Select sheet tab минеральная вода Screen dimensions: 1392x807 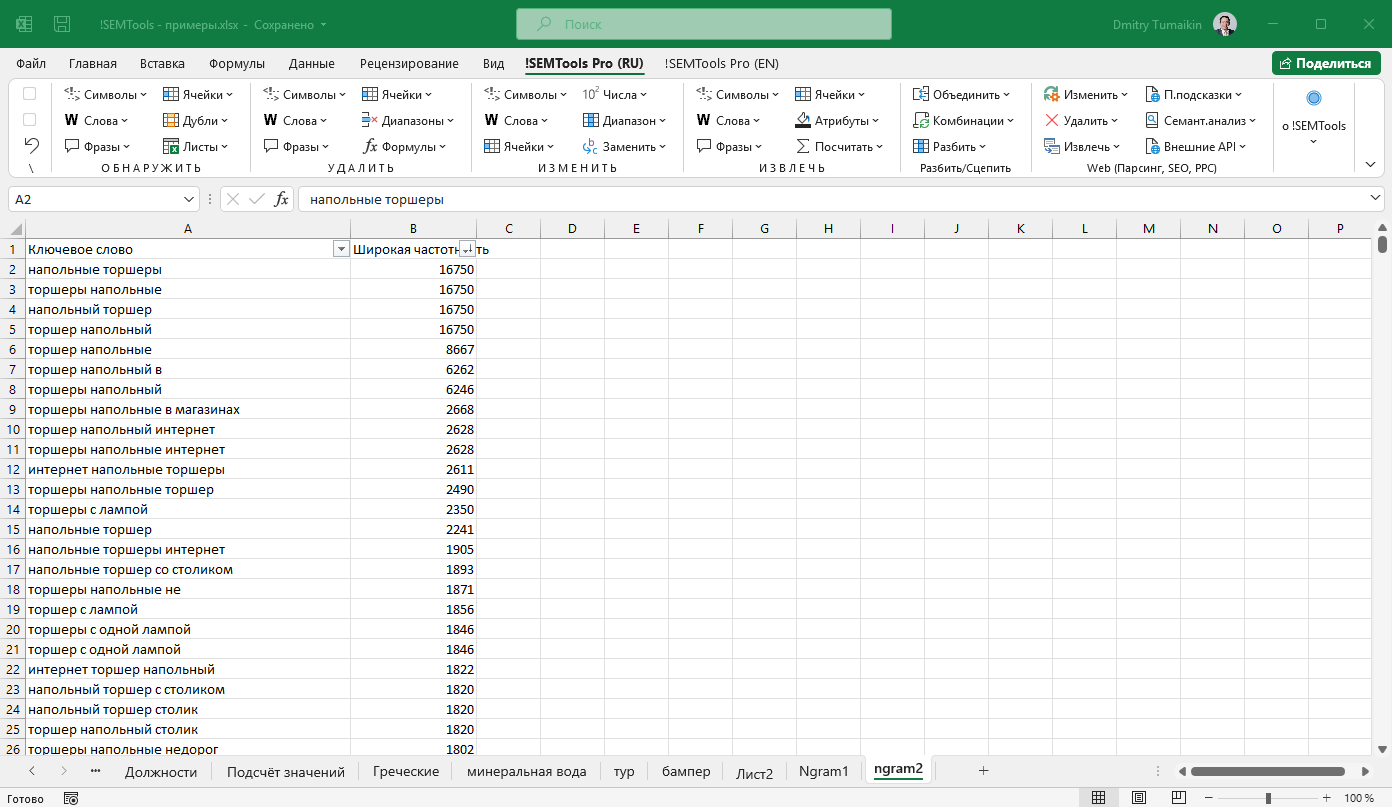coord(527,772)
